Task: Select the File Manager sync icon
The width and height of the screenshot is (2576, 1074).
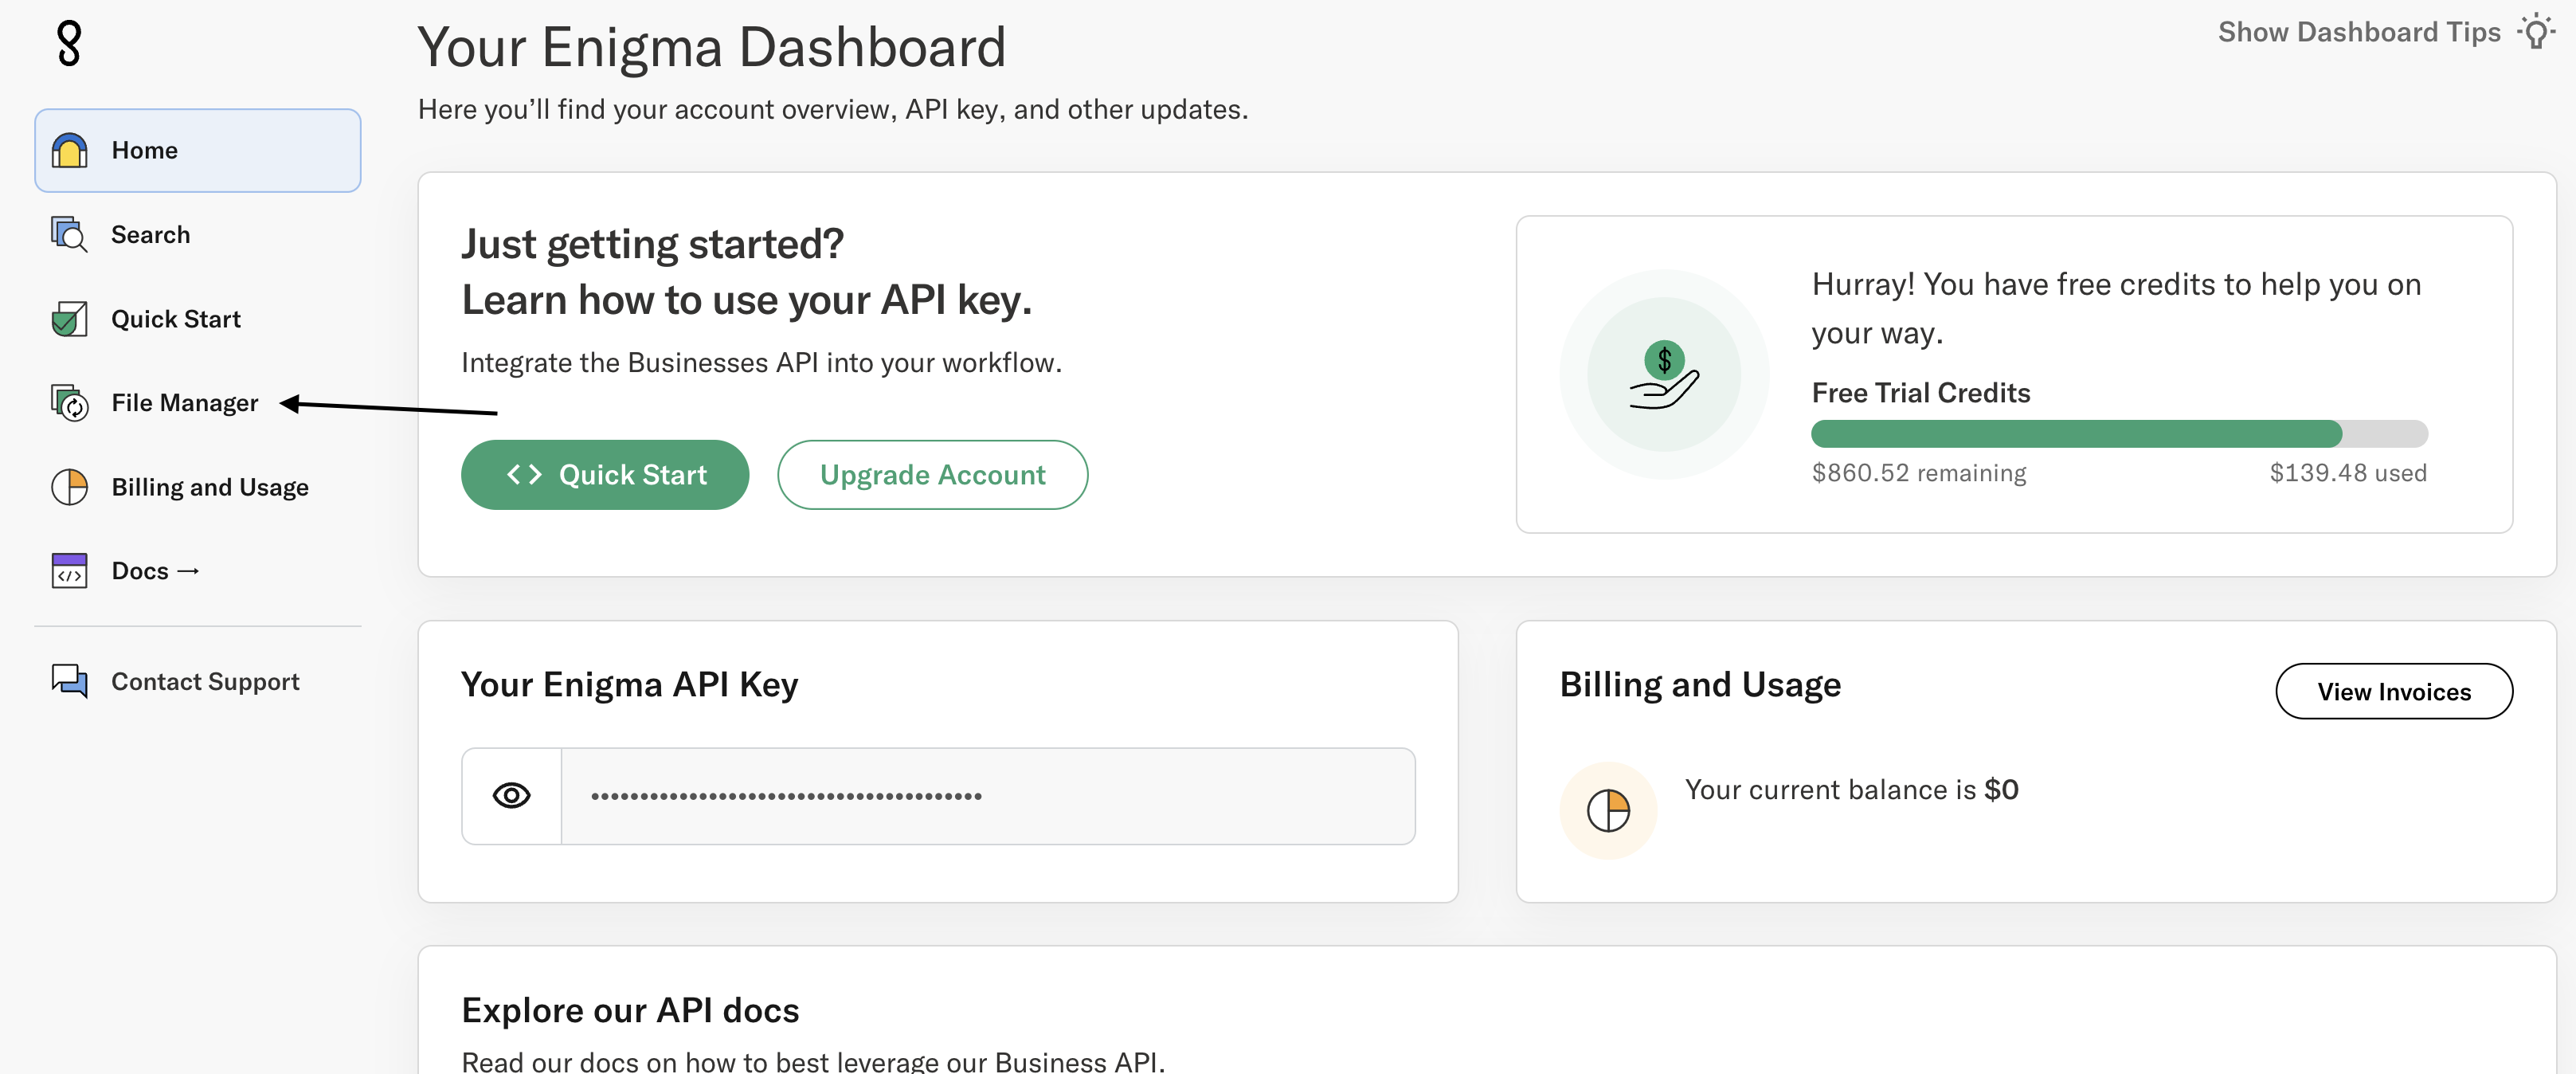Action: point(68,403)
